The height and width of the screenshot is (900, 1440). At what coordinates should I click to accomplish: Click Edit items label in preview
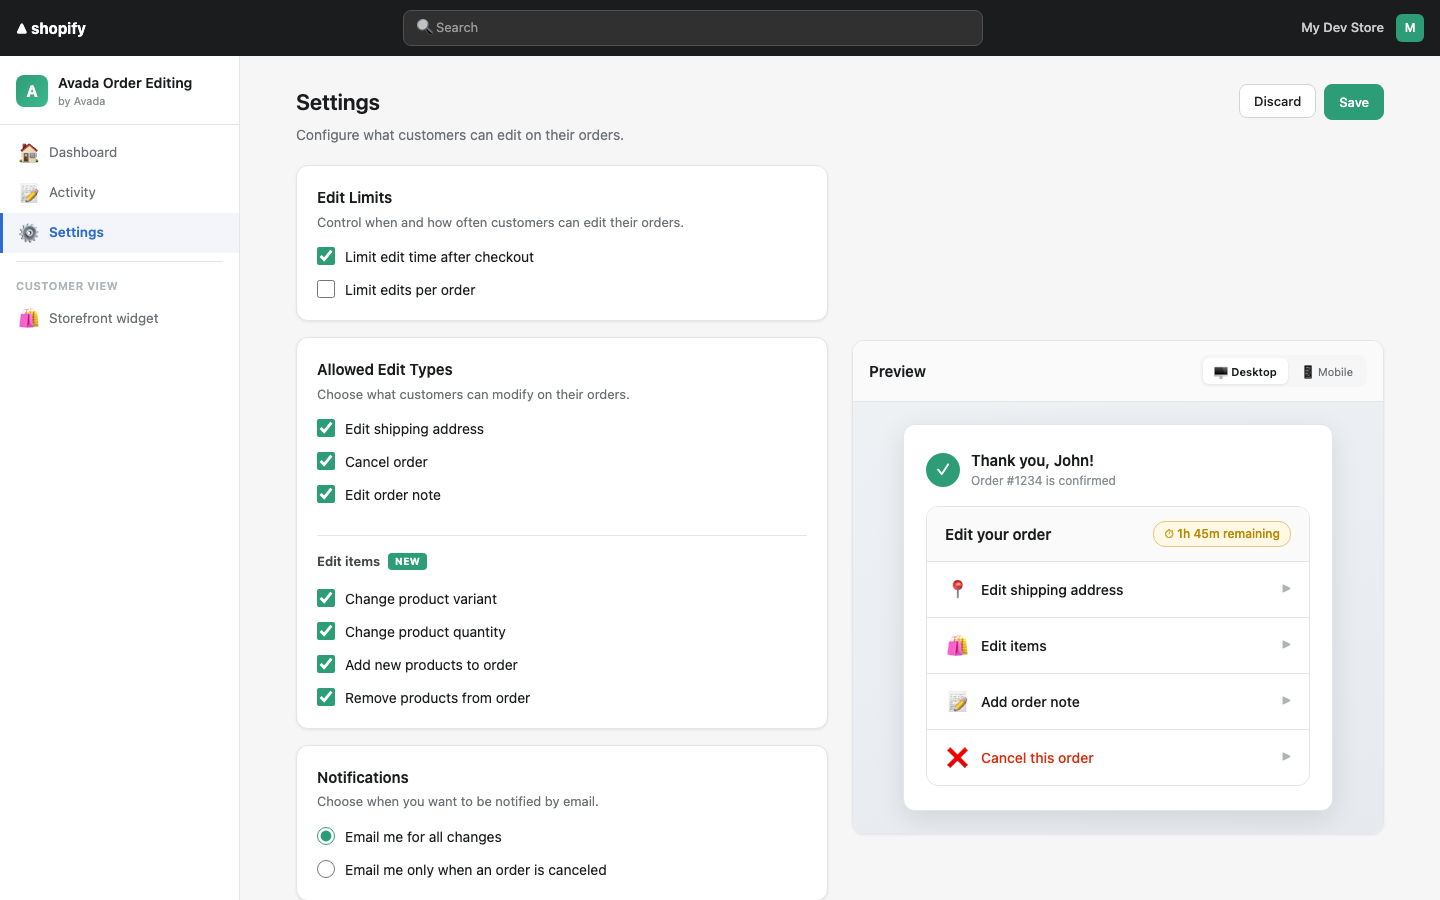click(x=1014, y=646)
